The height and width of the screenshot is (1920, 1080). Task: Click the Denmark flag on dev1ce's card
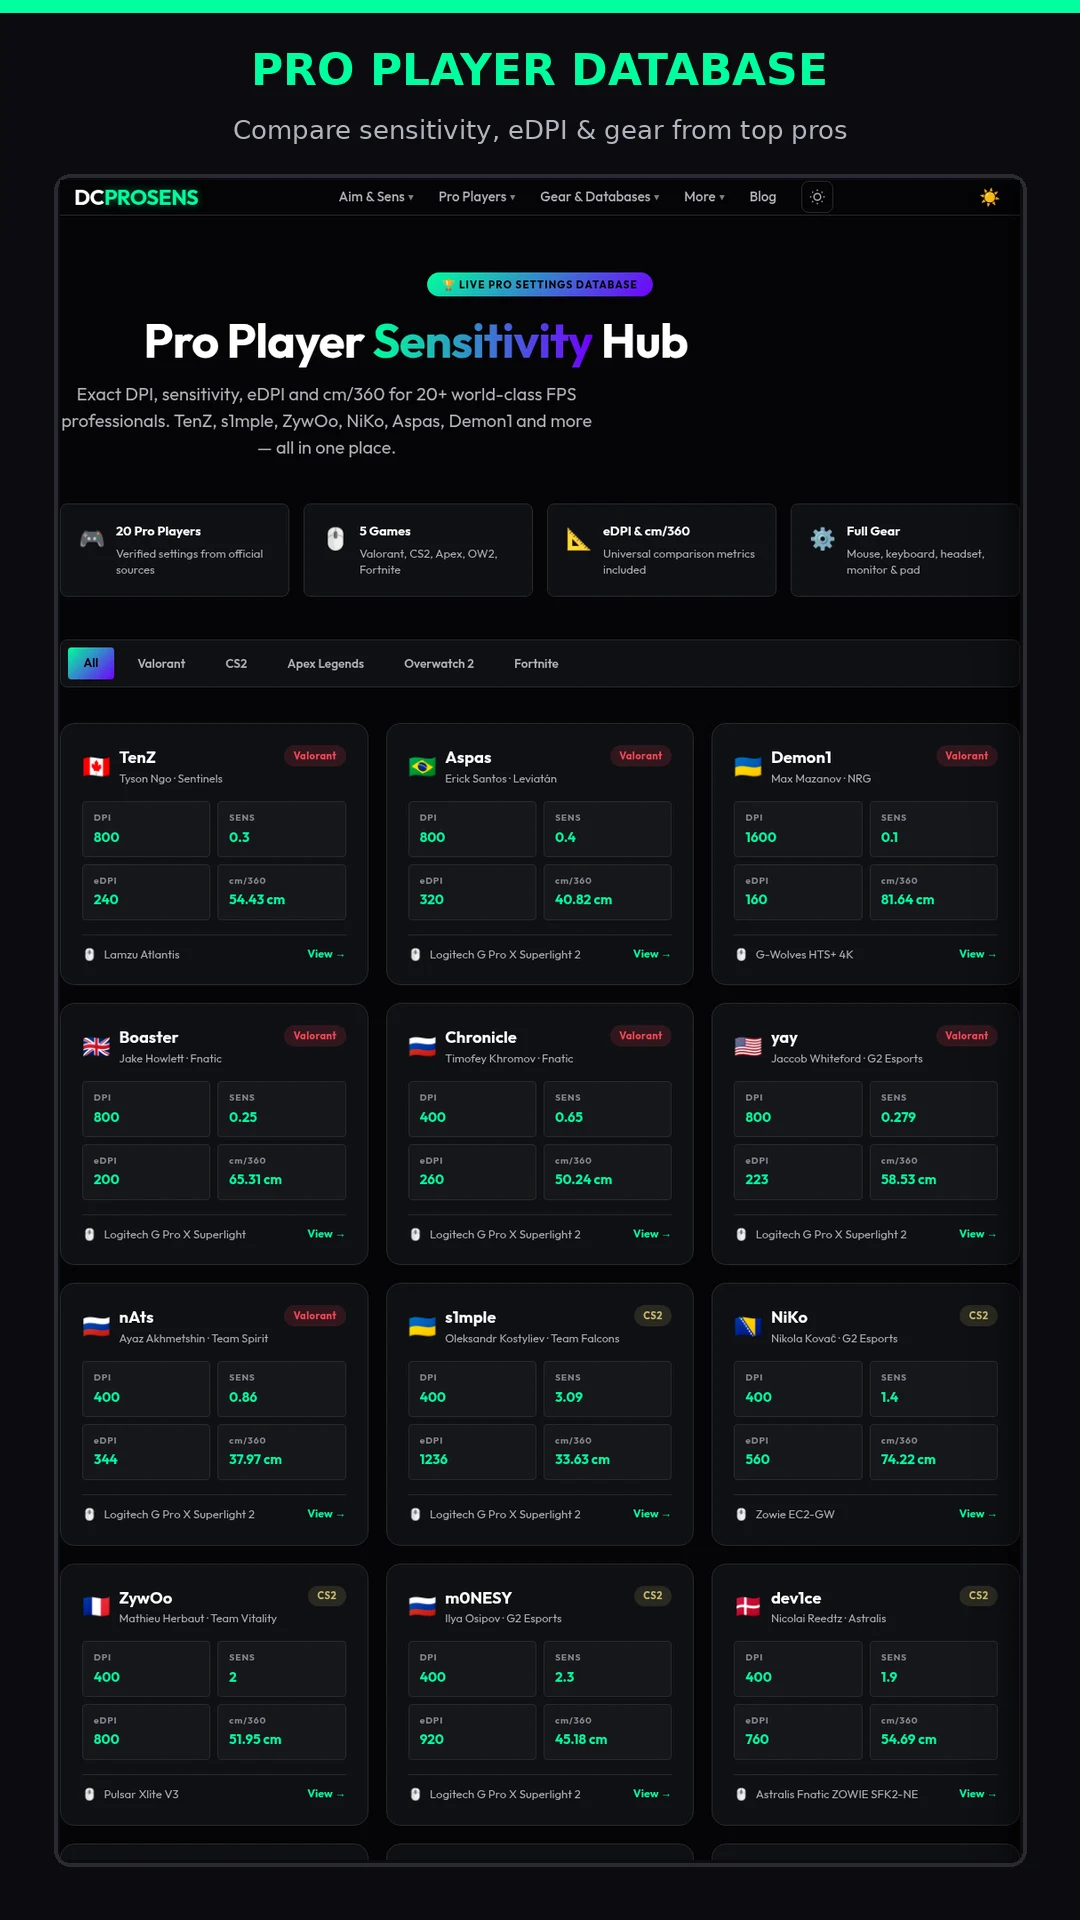click(x=748, y=1607)
